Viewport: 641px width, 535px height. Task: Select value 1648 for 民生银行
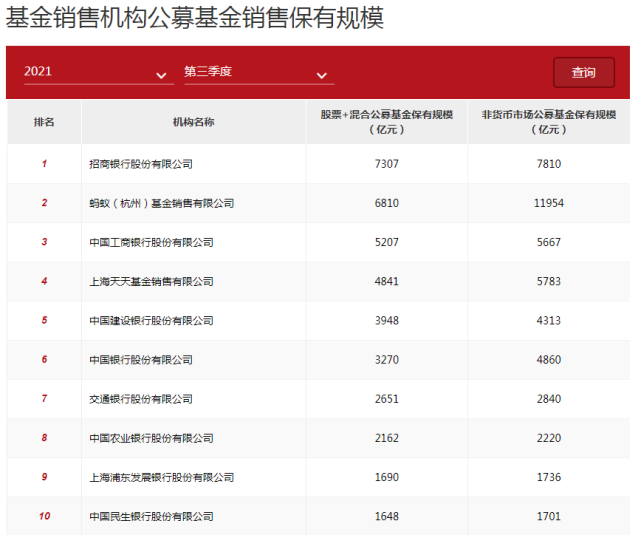(x=387, y=517)
